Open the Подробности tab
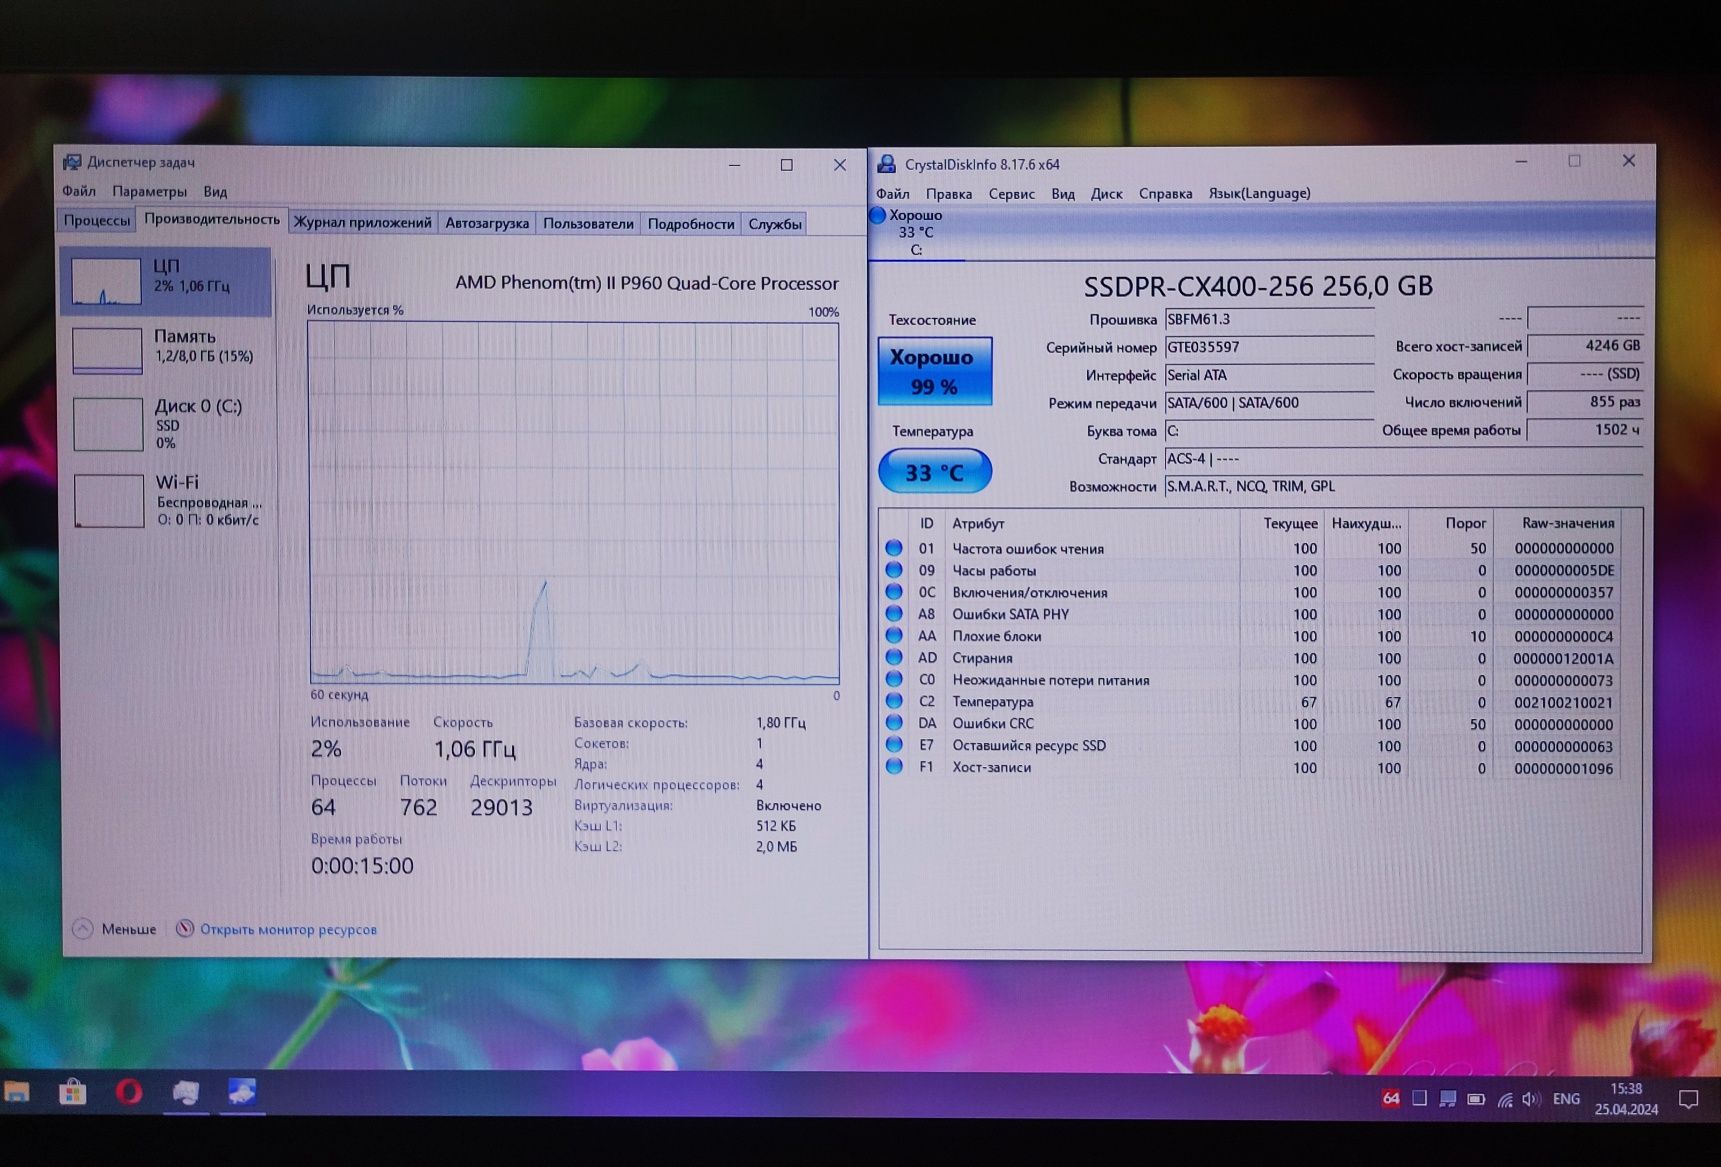 (x=691, y=224)
